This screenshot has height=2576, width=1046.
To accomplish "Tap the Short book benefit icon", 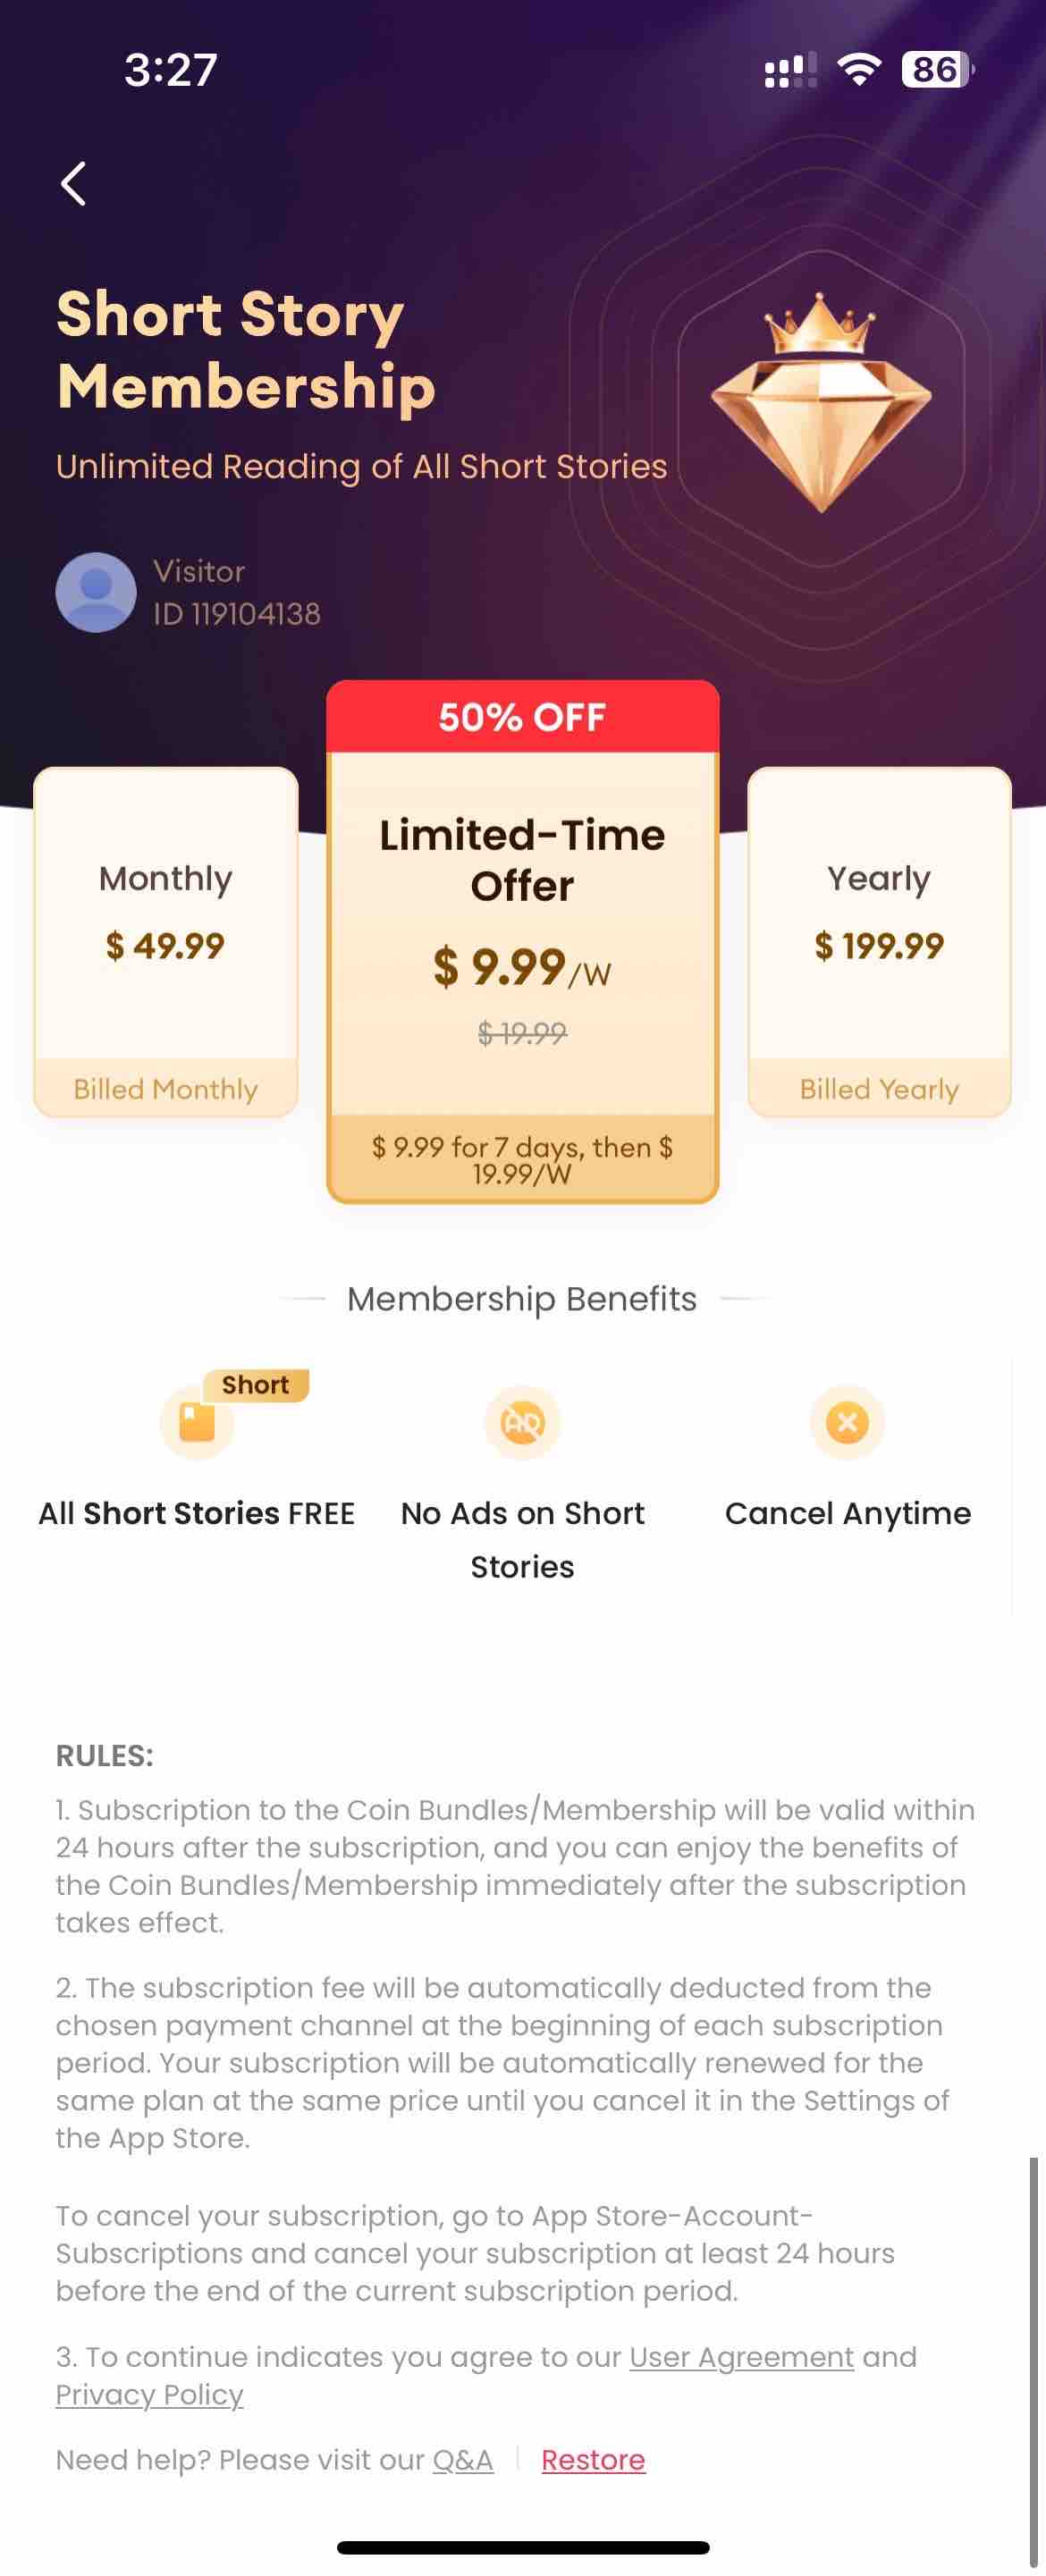I will [x=197, y=1422].
